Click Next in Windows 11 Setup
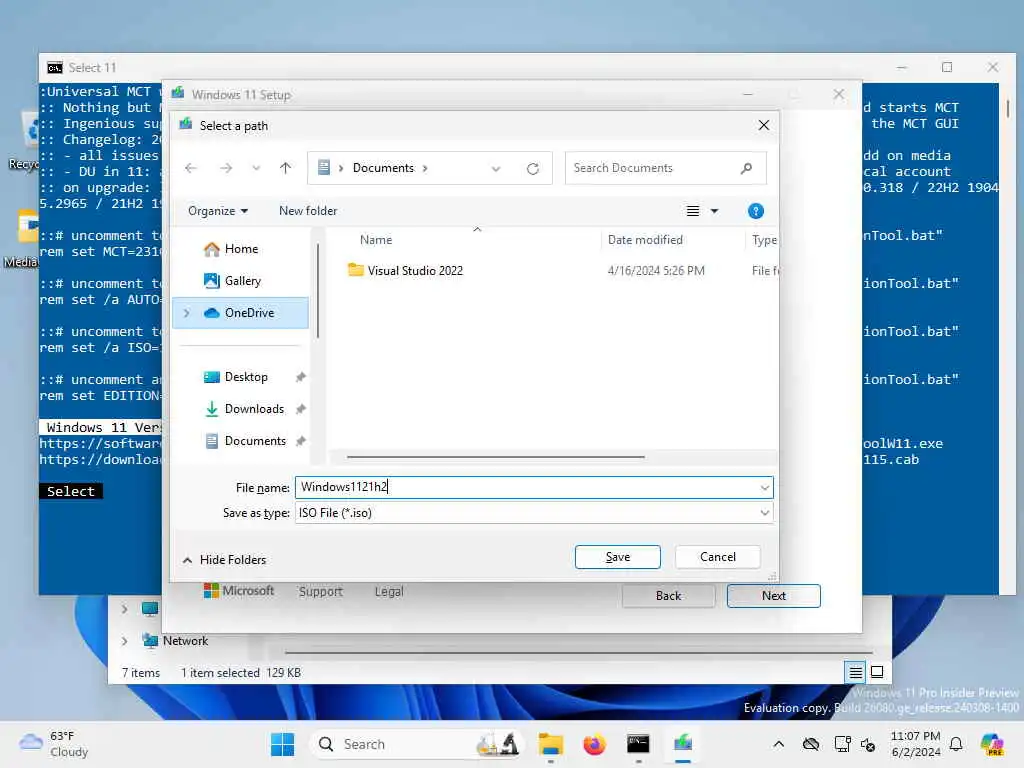The image size is (1024, 768). (773, 596)
